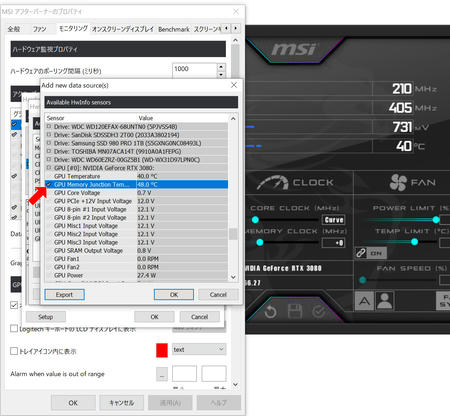450x416 pixels.
Task: Click the link ON icon under temp limit
Action: (371, 253)
